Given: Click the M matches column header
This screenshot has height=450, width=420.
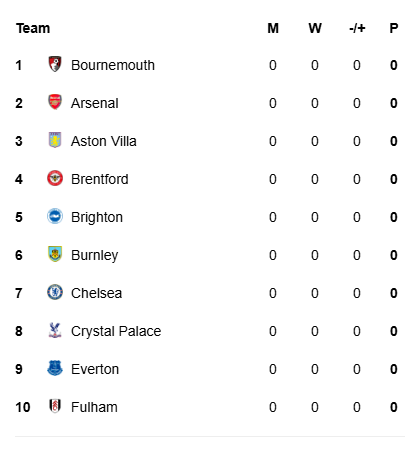Looking at the screenshot, I should 273,28.
